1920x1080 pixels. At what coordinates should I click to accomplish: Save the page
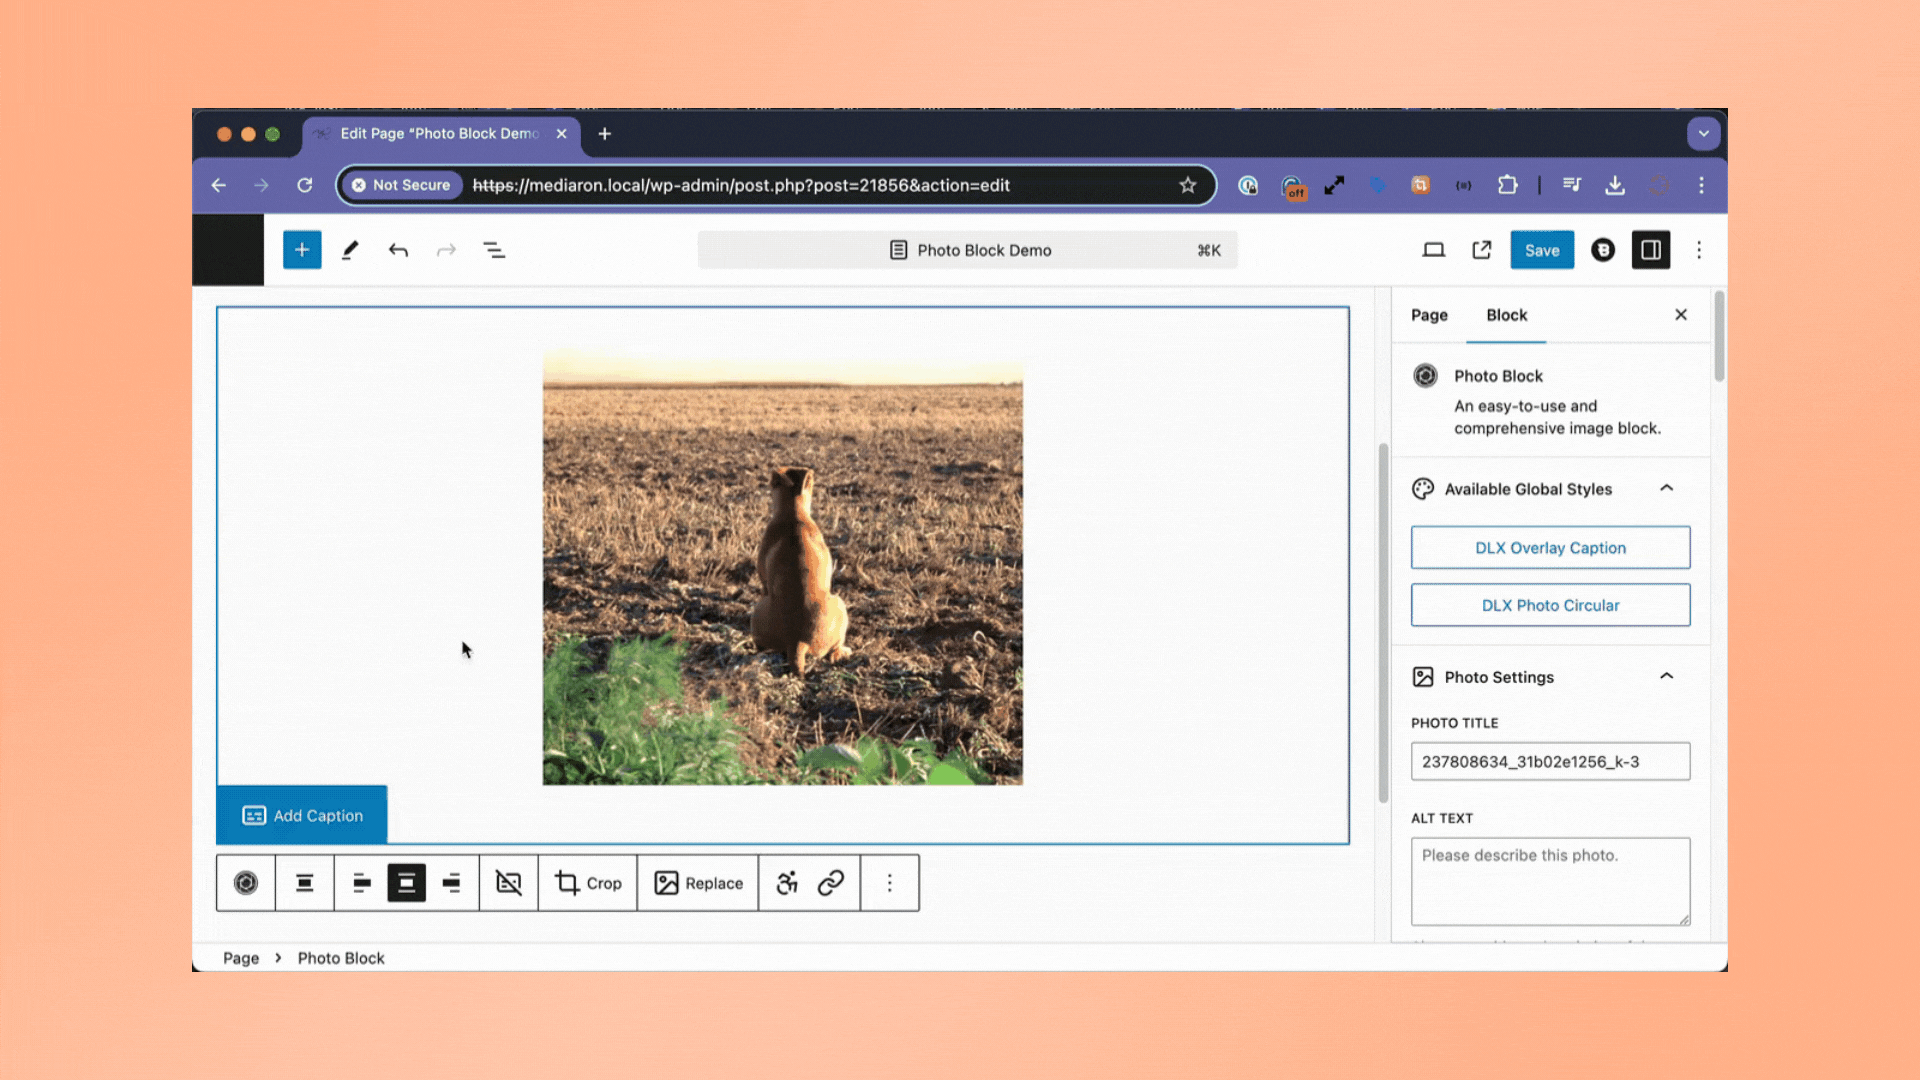pos(1542,250)
